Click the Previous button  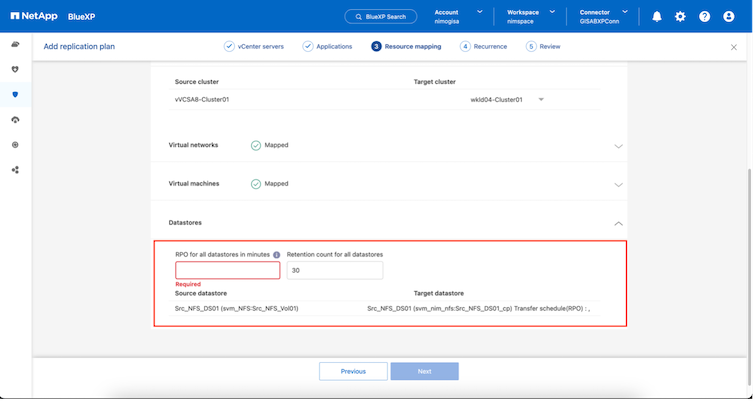tap(353, 371)
